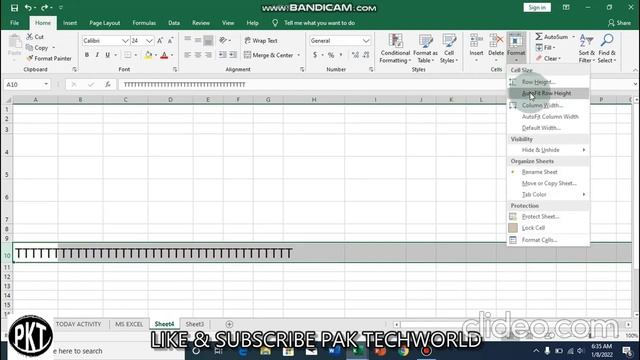Toggle Underline formatting
This screenshot has height=360, width=640.
107,55
